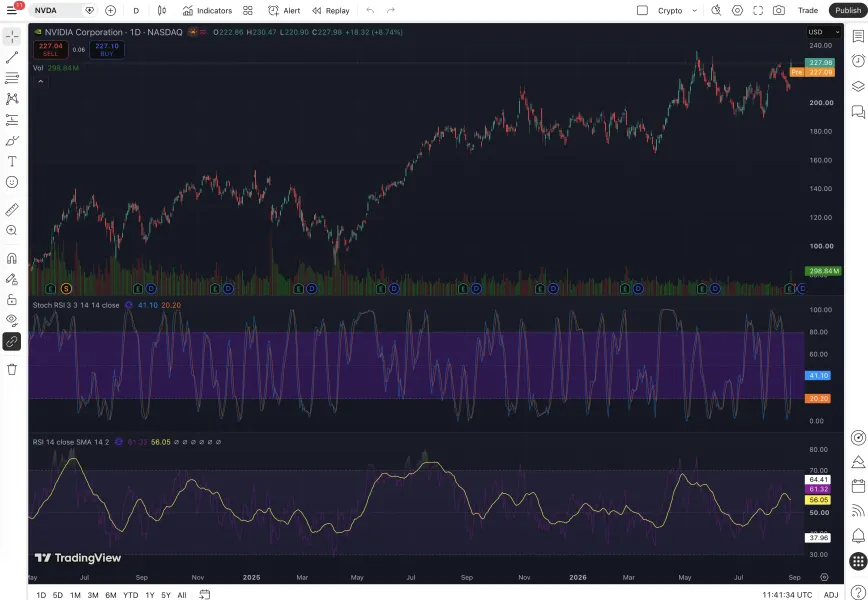The height and width of the screenshot is (600, 868).
Task: Select the 1Y time range
Action: pos(149,595)
